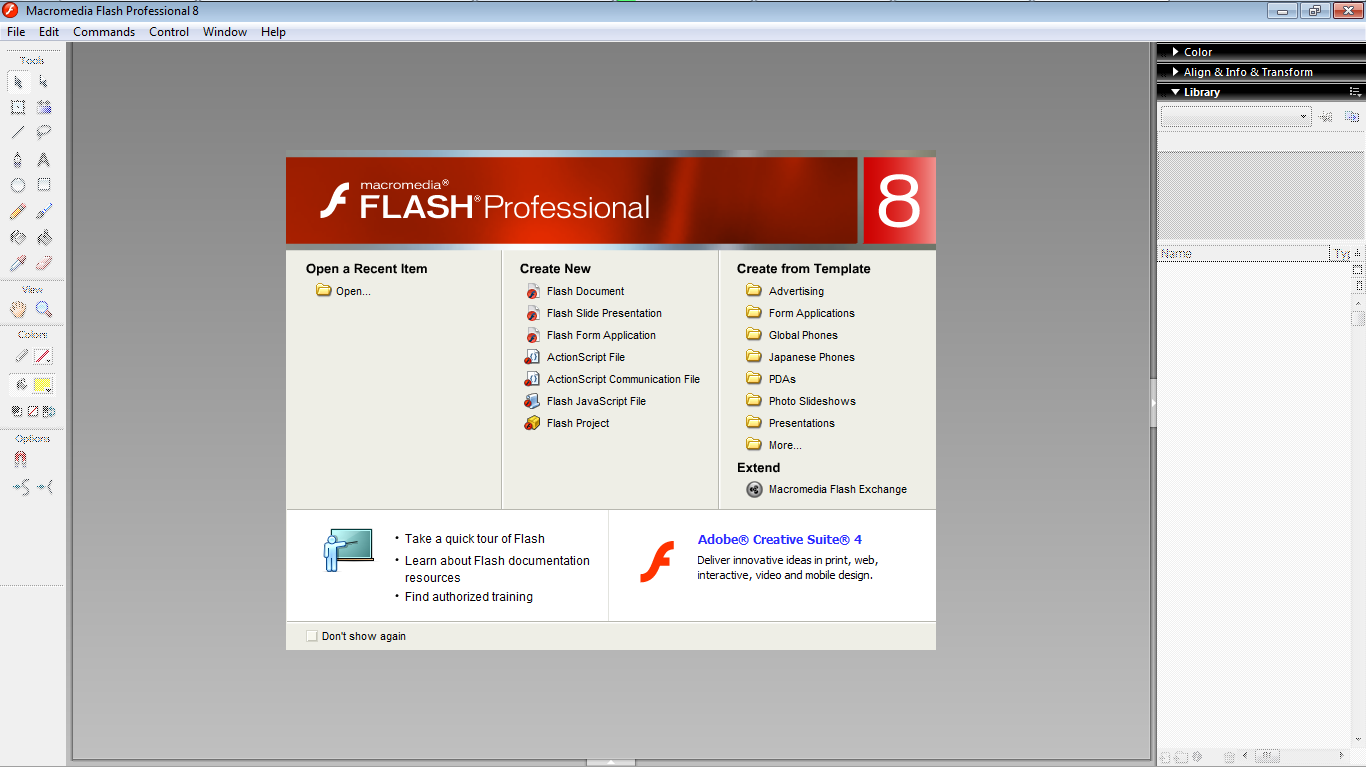
Task: Create a new Flash Project
Action: (567, 423)
